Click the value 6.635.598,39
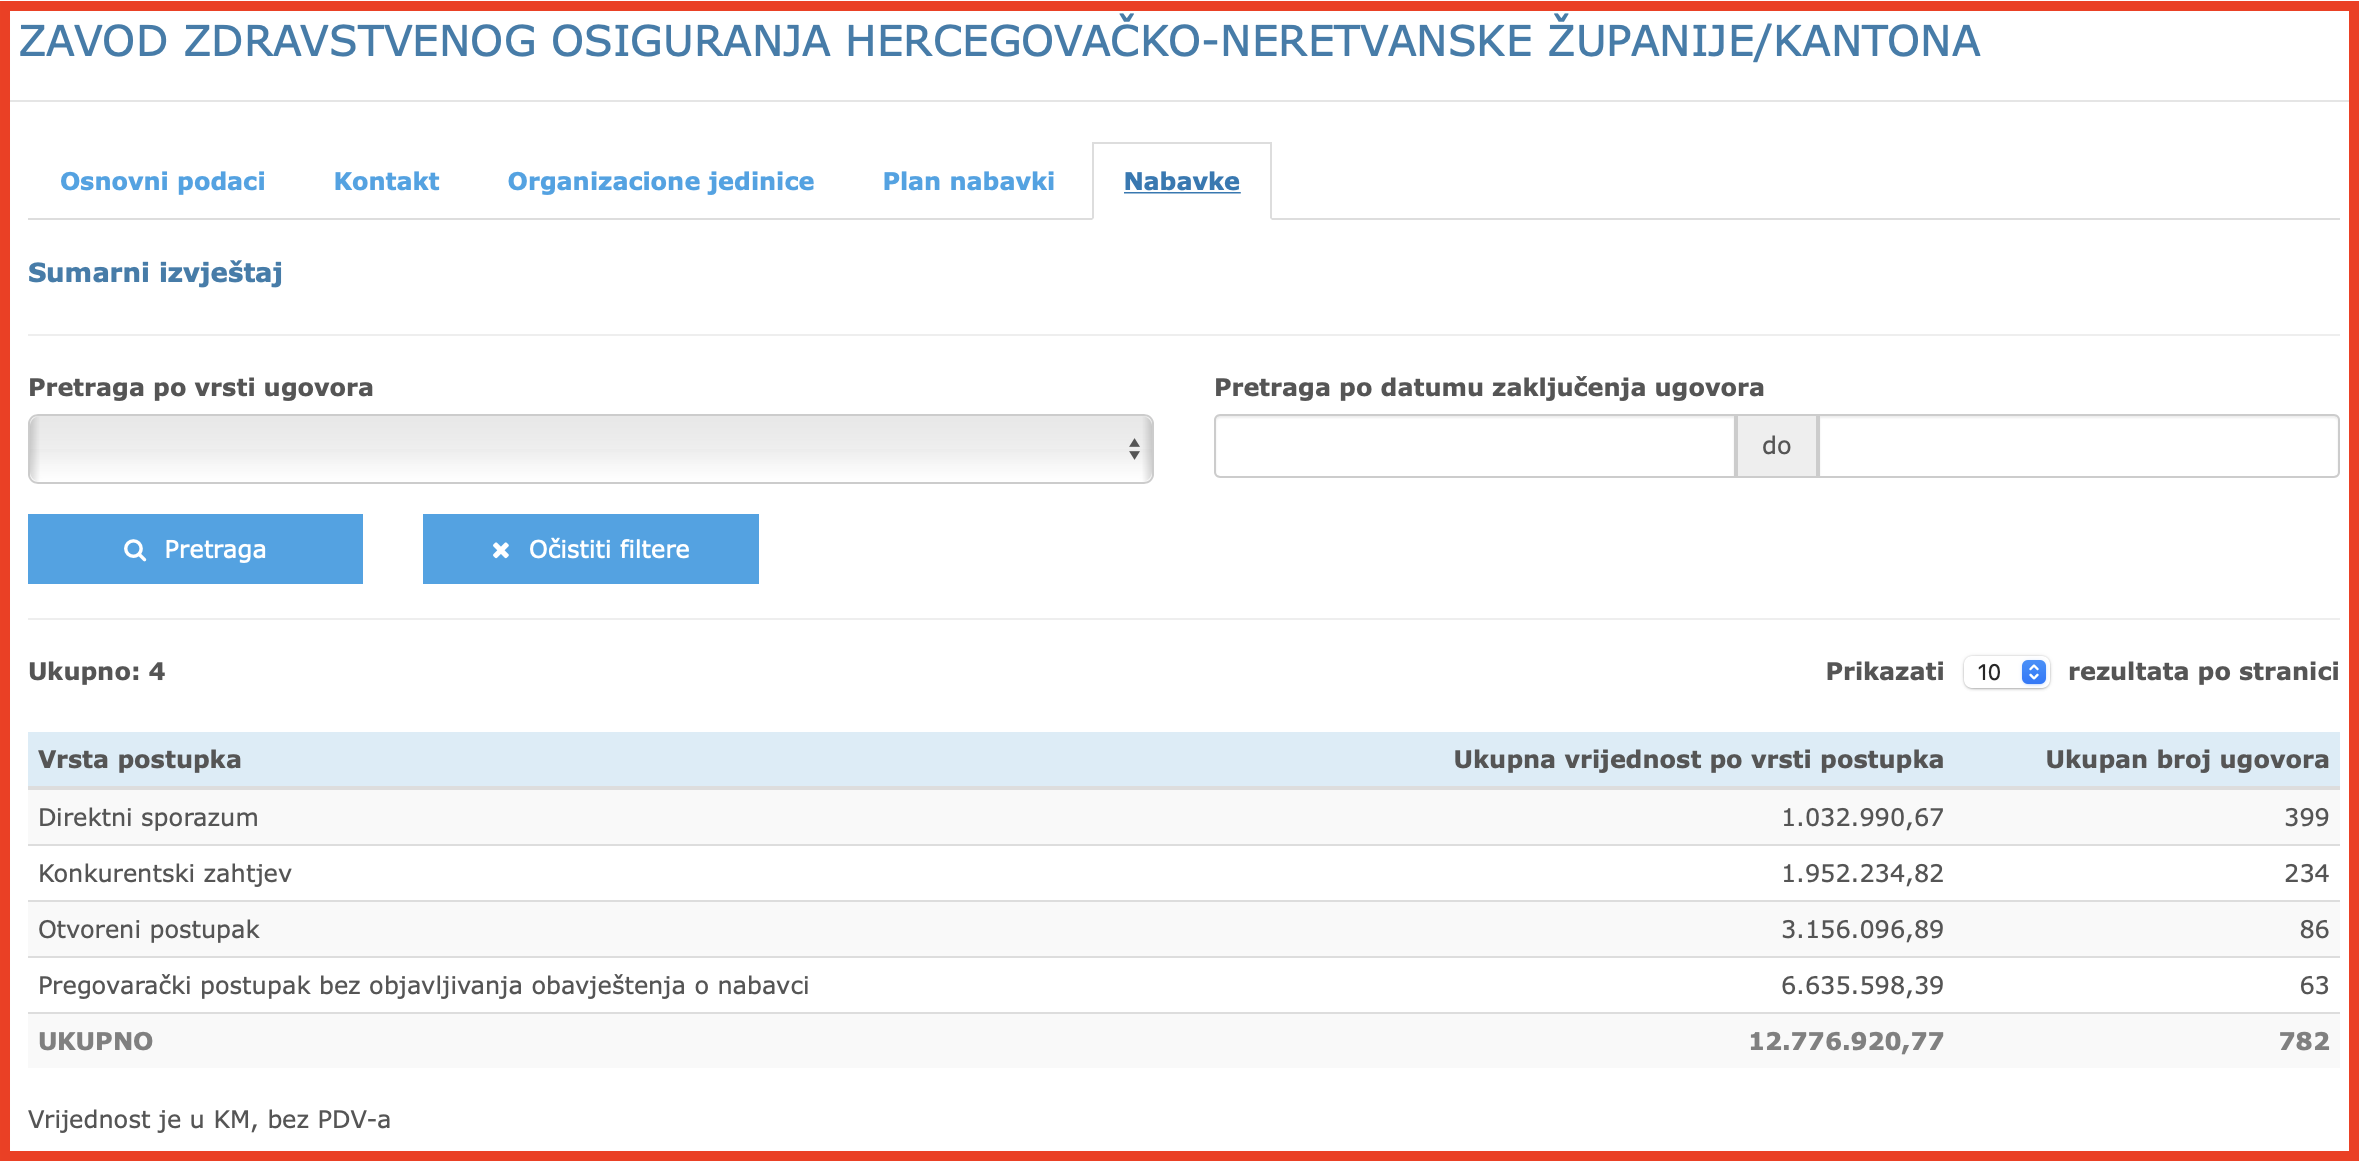 [1862, 986]
